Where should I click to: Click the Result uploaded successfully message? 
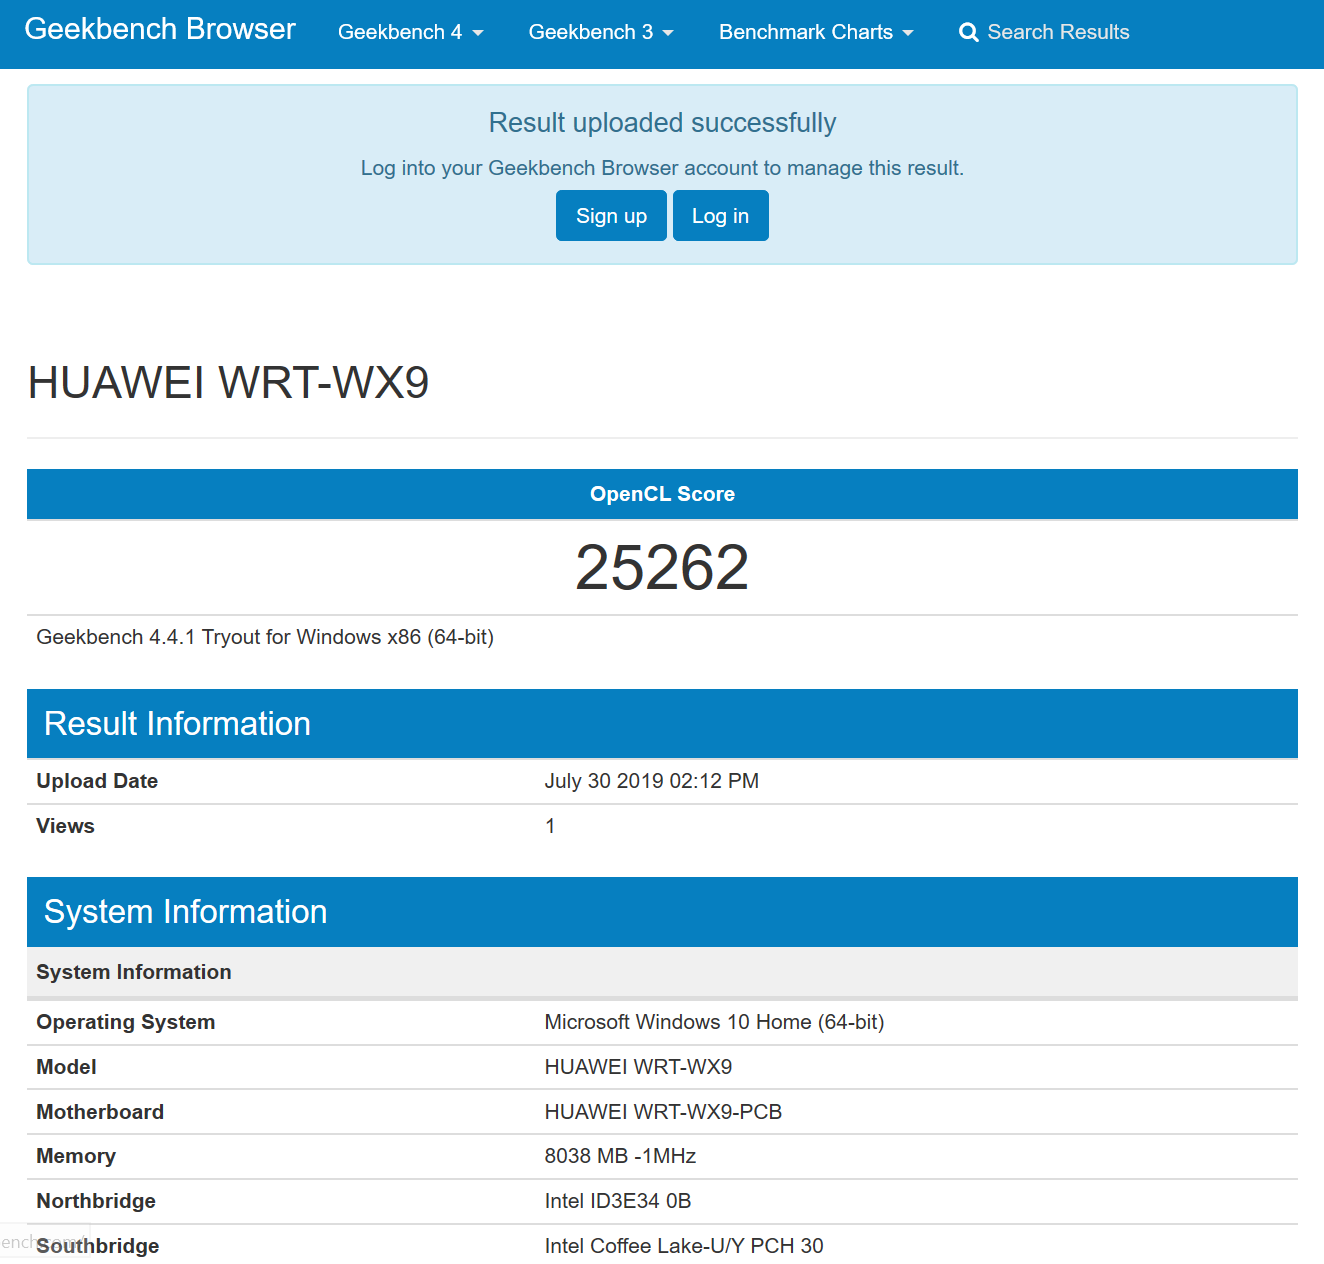(662, 123)
